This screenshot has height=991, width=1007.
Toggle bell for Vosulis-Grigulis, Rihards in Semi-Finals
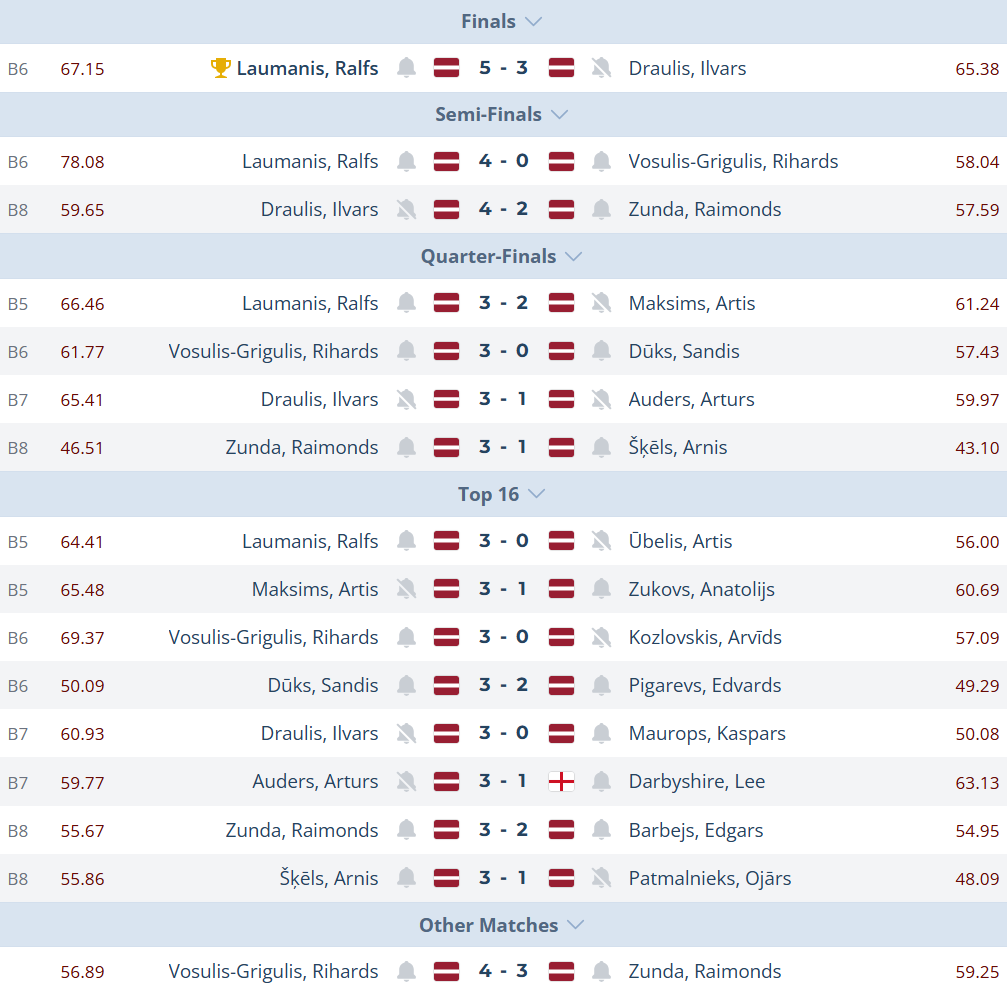(x=601, y=161)
